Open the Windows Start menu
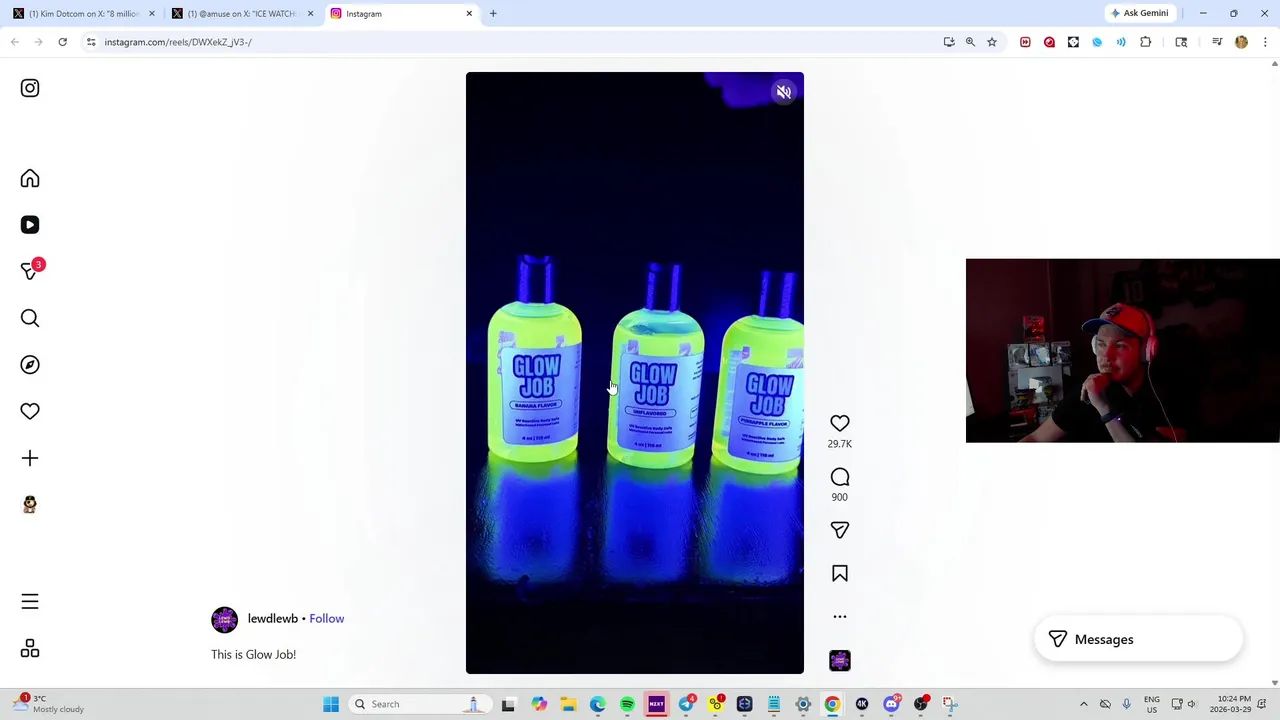1280x720 pixels. [331, 704]
